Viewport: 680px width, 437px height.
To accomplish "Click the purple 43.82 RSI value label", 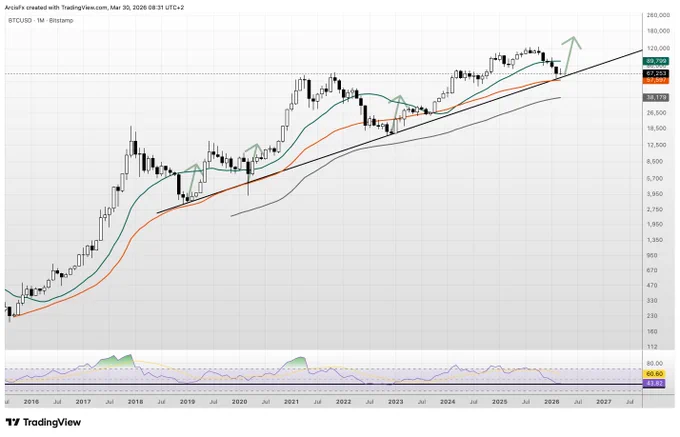I will 654,384.
